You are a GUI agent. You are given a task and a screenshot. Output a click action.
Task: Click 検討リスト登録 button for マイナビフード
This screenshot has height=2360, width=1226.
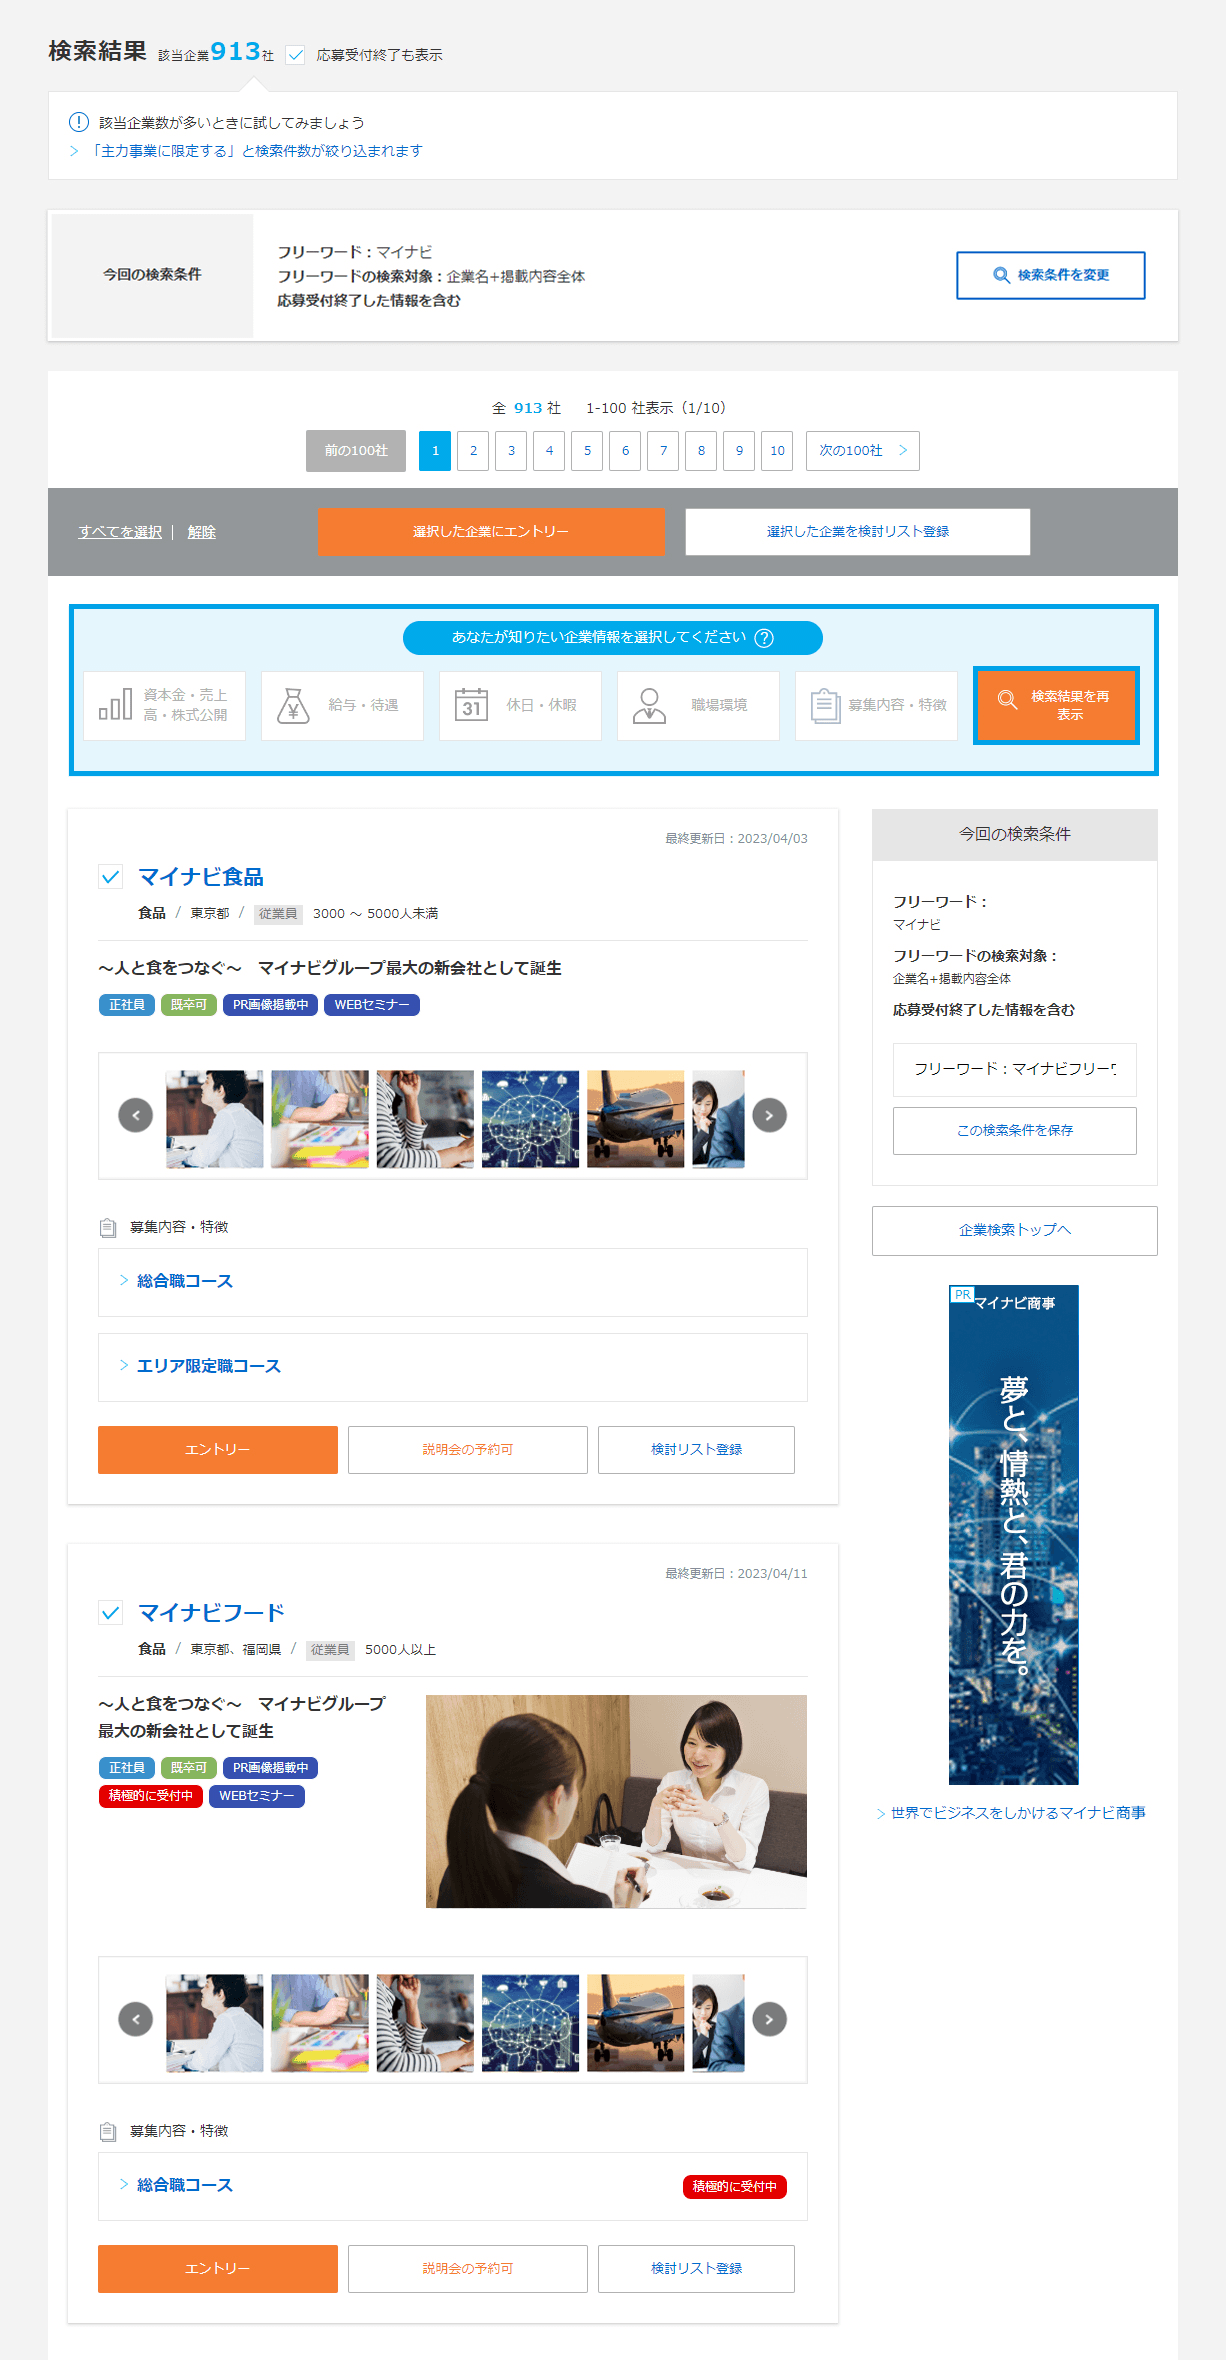(x=696, y=2269)
